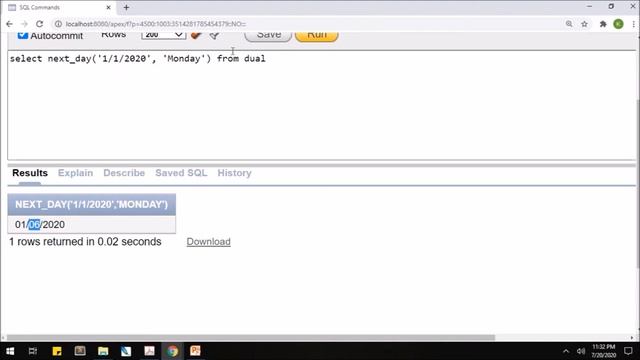The height and width of the screenshot is (360, 640).
Task: Open File Explorer from the taskbar
Action: coord(103,351)
